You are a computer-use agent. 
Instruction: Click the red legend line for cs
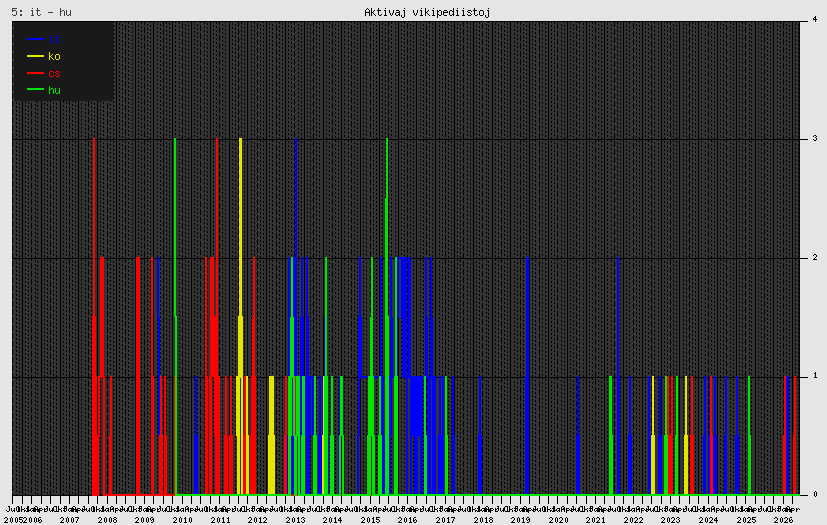point(35,73)
